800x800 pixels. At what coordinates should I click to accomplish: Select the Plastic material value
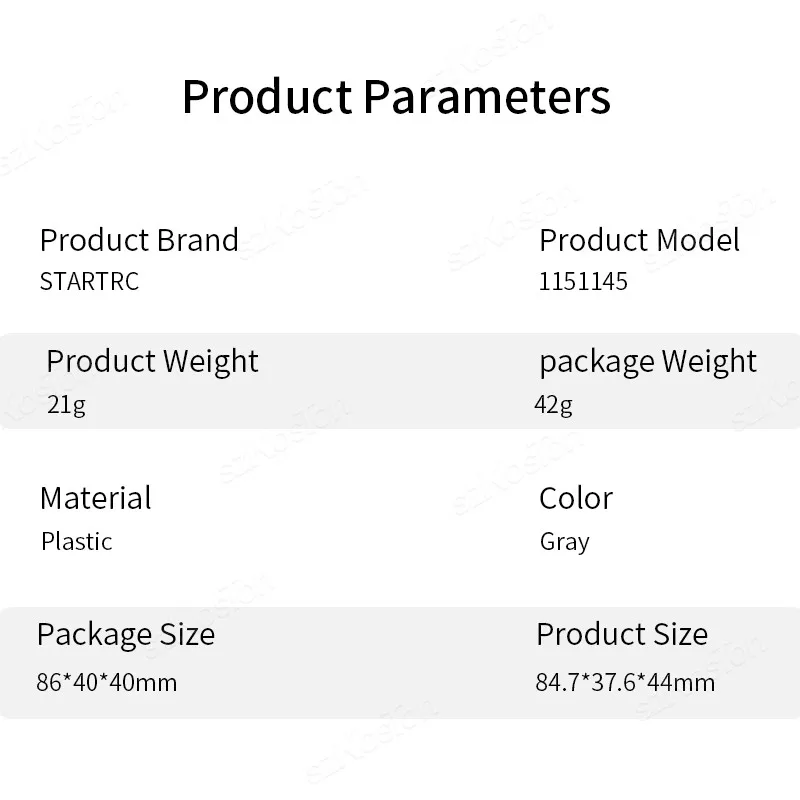[x=76, y=541]
